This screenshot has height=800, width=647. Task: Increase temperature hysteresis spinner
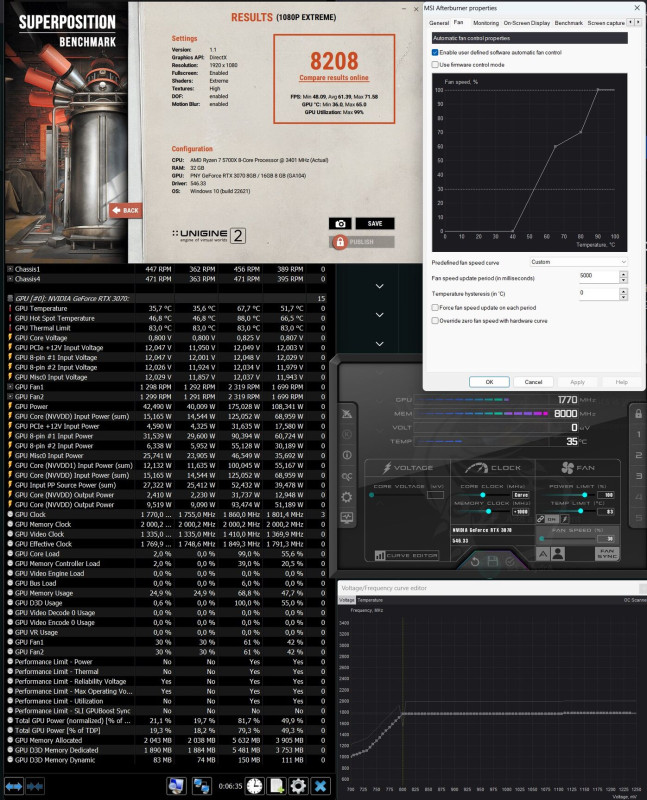[623, 291]
